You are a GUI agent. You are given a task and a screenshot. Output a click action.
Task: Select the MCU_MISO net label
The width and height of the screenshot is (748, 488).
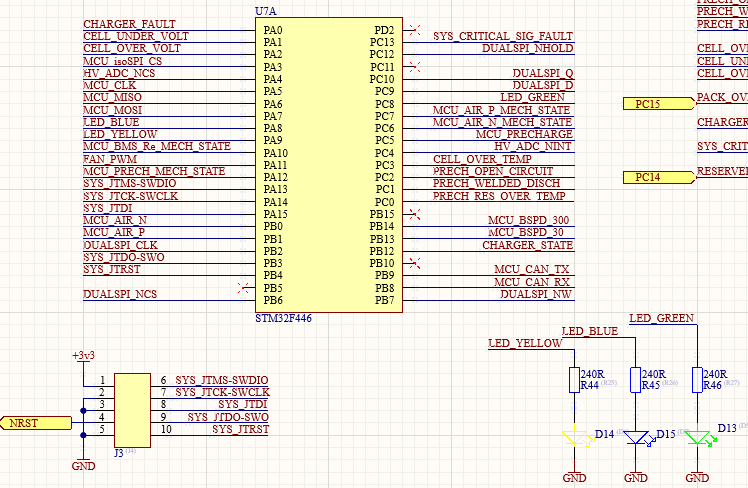coord(113,97)
